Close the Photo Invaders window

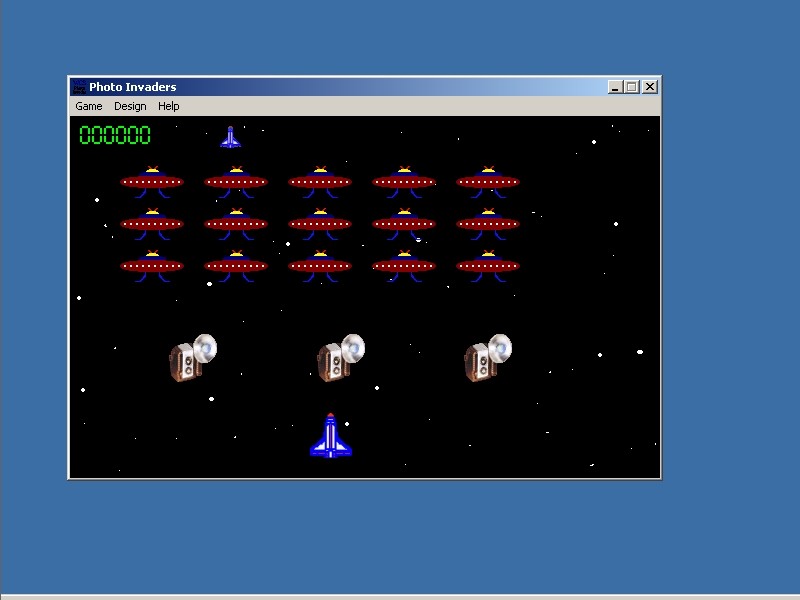point(650,87)
